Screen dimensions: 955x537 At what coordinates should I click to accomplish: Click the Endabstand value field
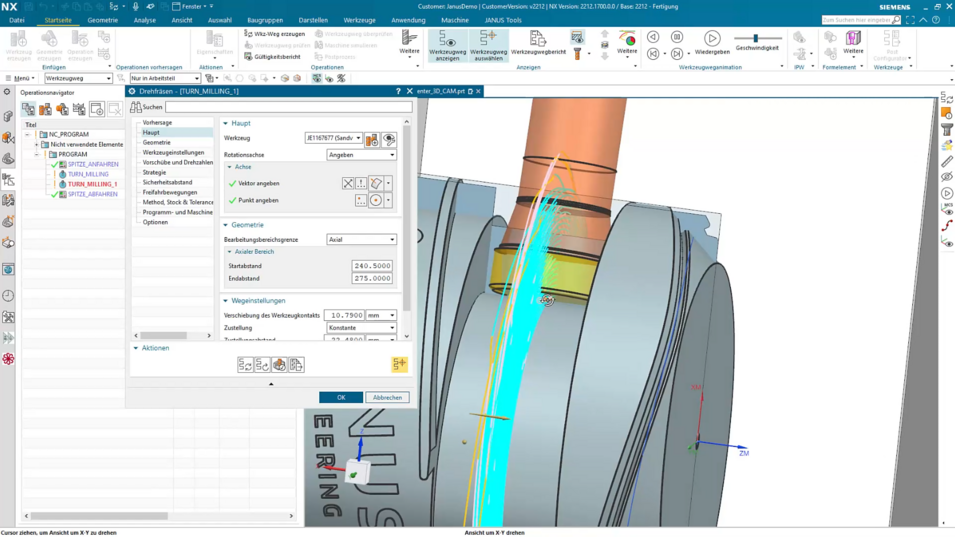372,279
